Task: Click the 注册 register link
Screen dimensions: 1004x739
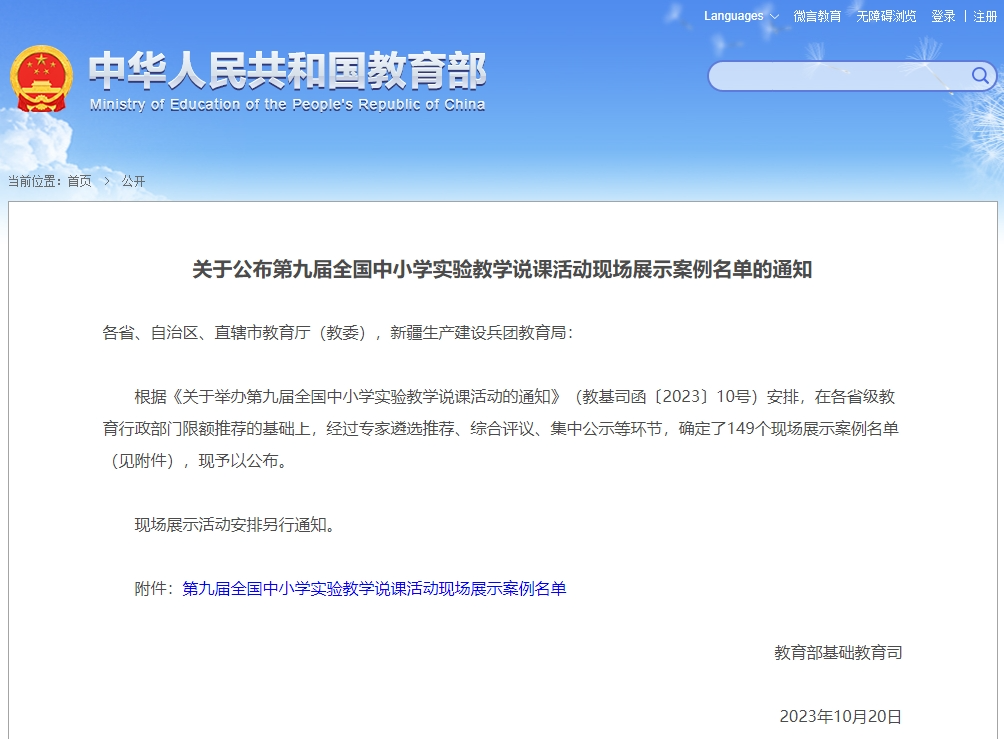Action: pos(985,16)
